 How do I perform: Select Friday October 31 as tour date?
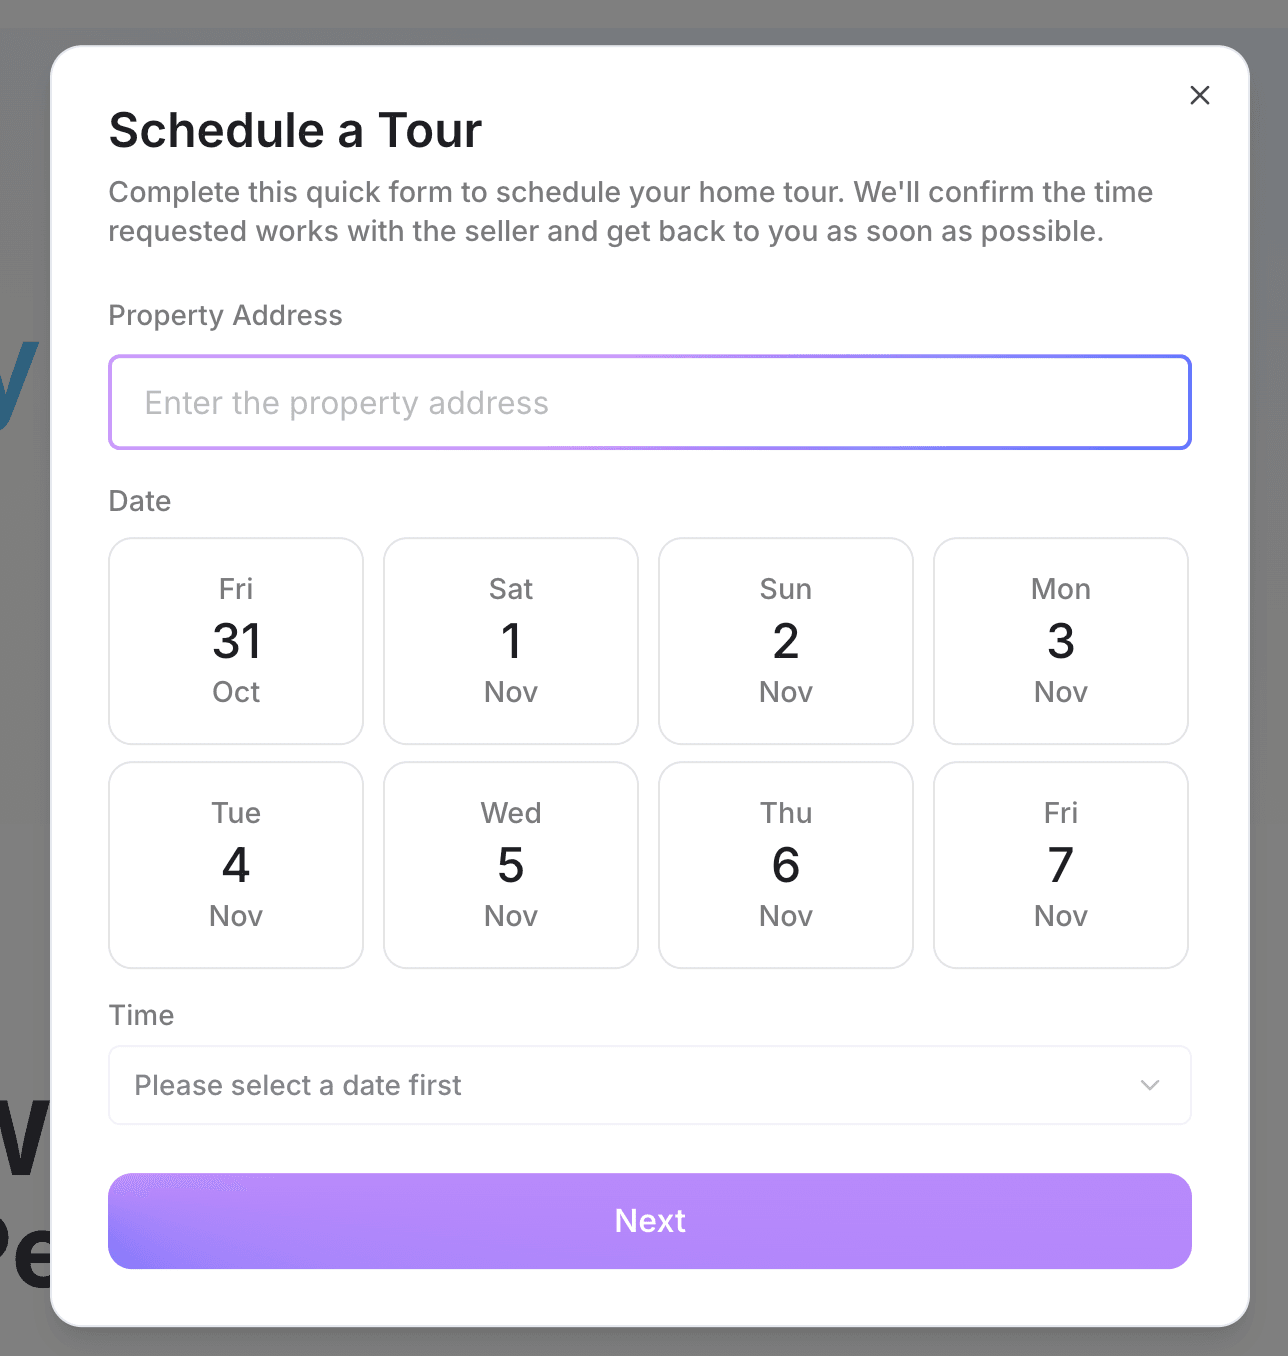(236, 641)
